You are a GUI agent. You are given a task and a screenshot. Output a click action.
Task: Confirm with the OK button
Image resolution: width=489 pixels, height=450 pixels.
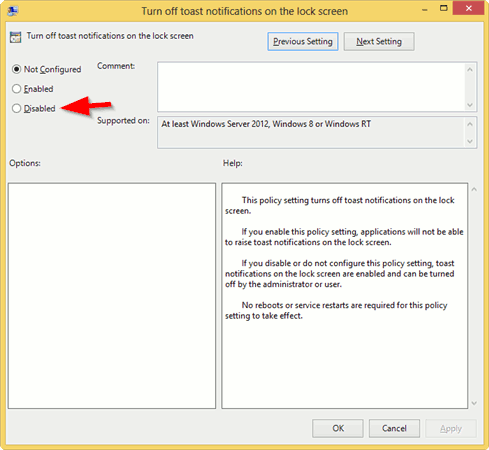click(338, 428)
